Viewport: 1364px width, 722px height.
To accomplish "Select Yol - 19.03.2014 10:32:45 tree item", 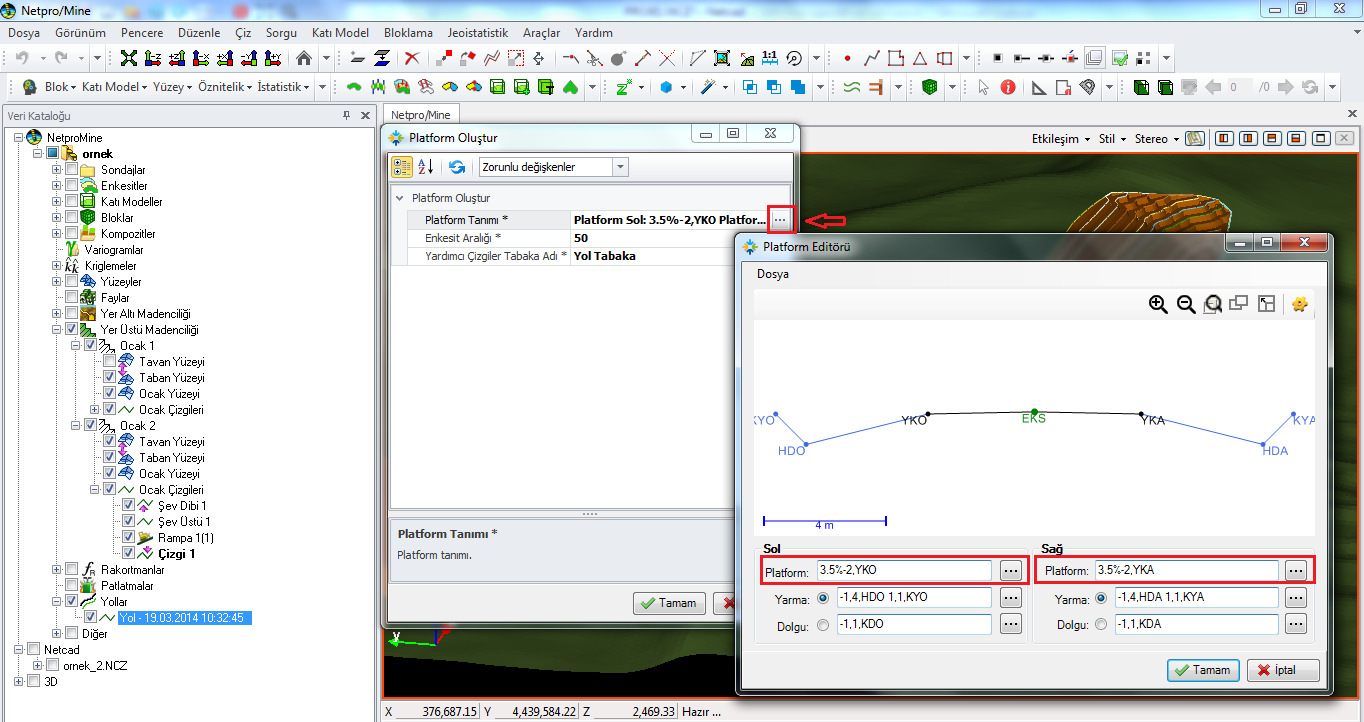I will coord(184,618).
